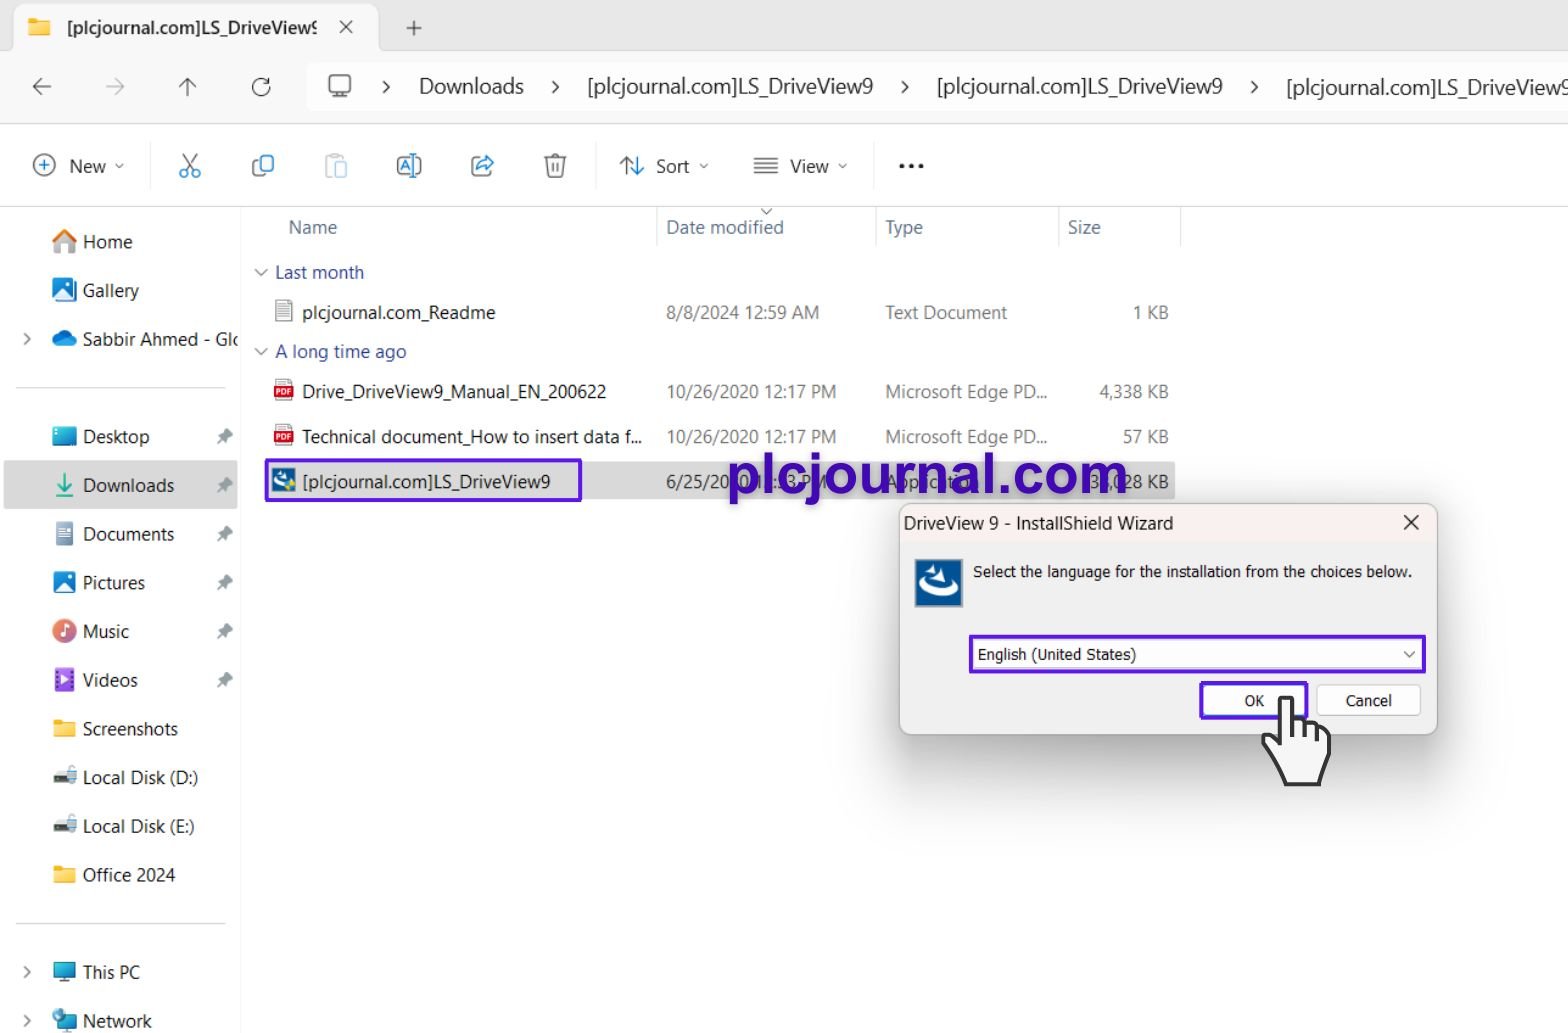Sort by the Size column header
Image resolution: width=1568 pixels, height=1033 pixels.
1084,227
